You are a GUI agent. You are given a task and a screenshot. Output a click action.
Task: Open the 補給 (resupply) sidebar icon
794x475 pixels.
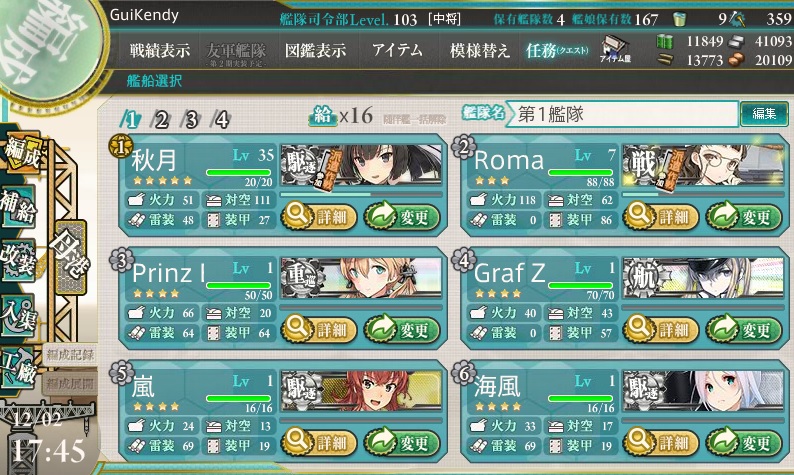[19, 207]
